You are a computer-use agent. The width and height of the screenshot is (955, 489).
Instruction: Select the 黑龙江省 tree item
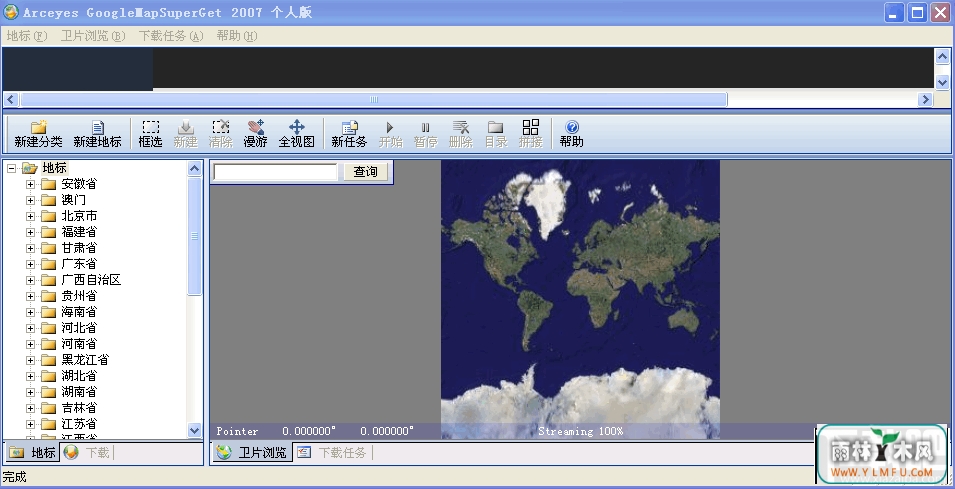85,360
